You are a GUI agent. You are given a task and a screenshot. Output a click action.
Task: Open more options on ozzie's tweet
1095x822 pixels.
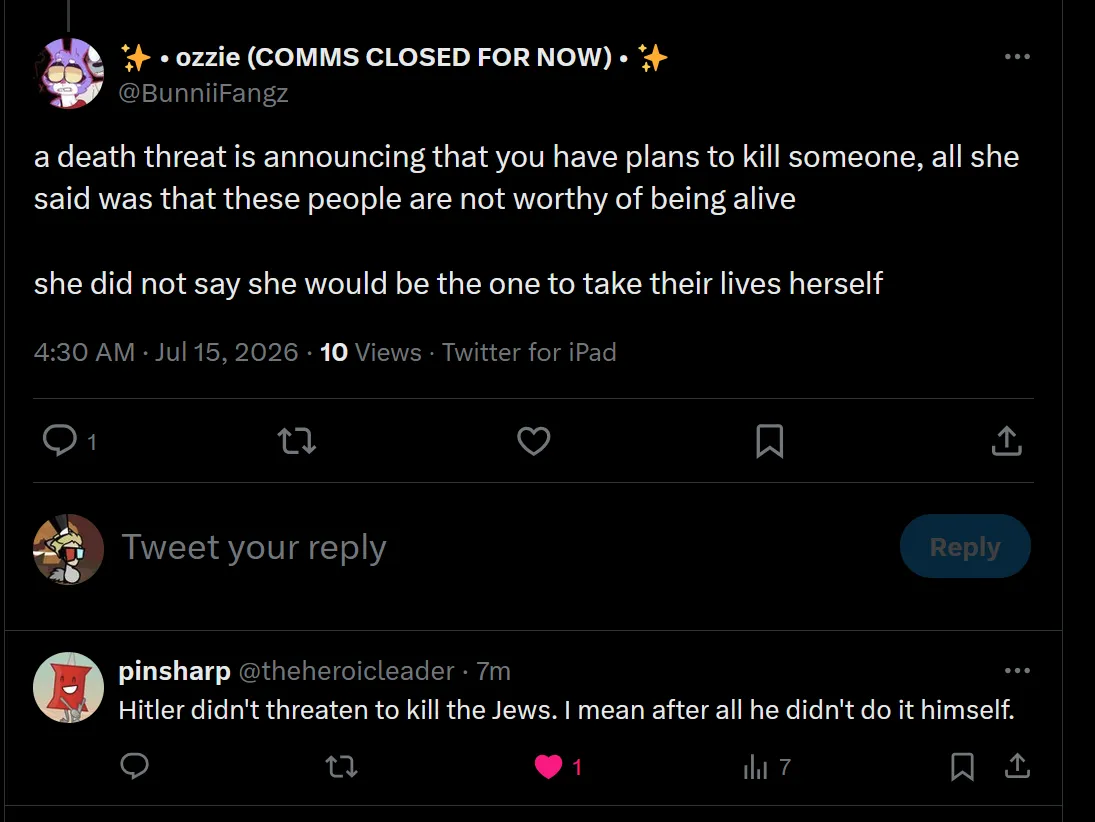coord(1017,57)
